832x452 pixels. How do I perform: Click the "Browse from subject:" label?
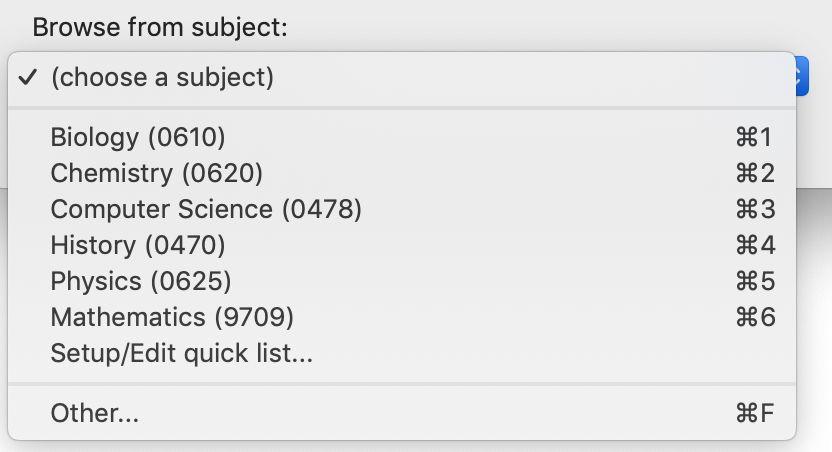point(160,27)
